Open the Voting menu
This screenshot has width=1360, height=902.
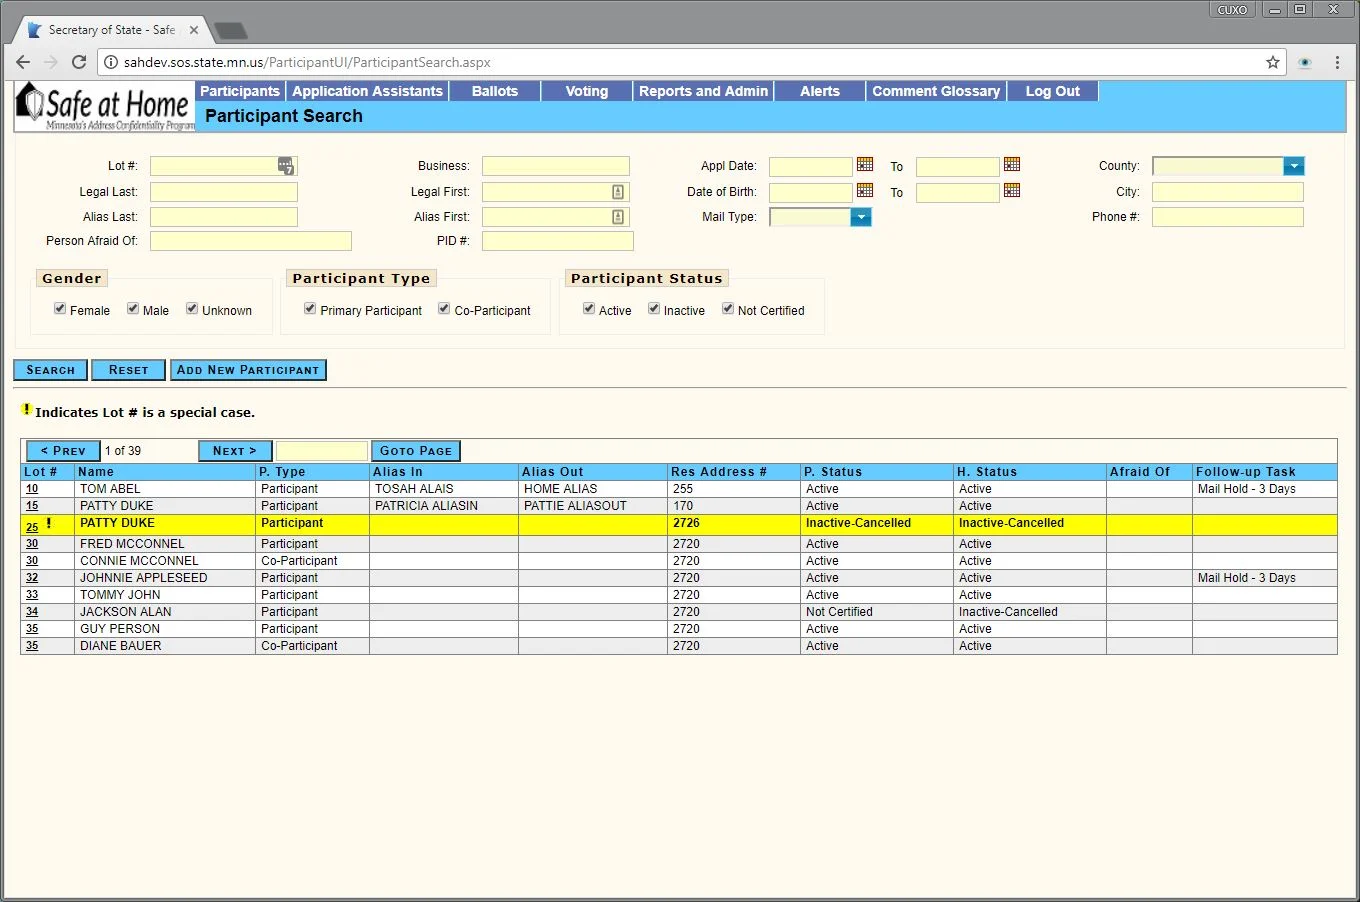coord(587,91)
